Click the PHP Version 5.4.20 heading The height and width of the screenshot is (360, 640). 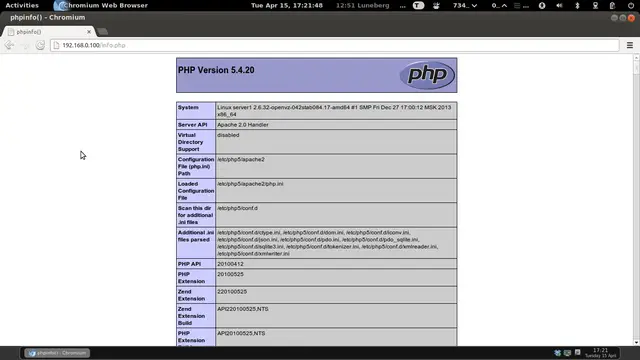pos(216,70)
